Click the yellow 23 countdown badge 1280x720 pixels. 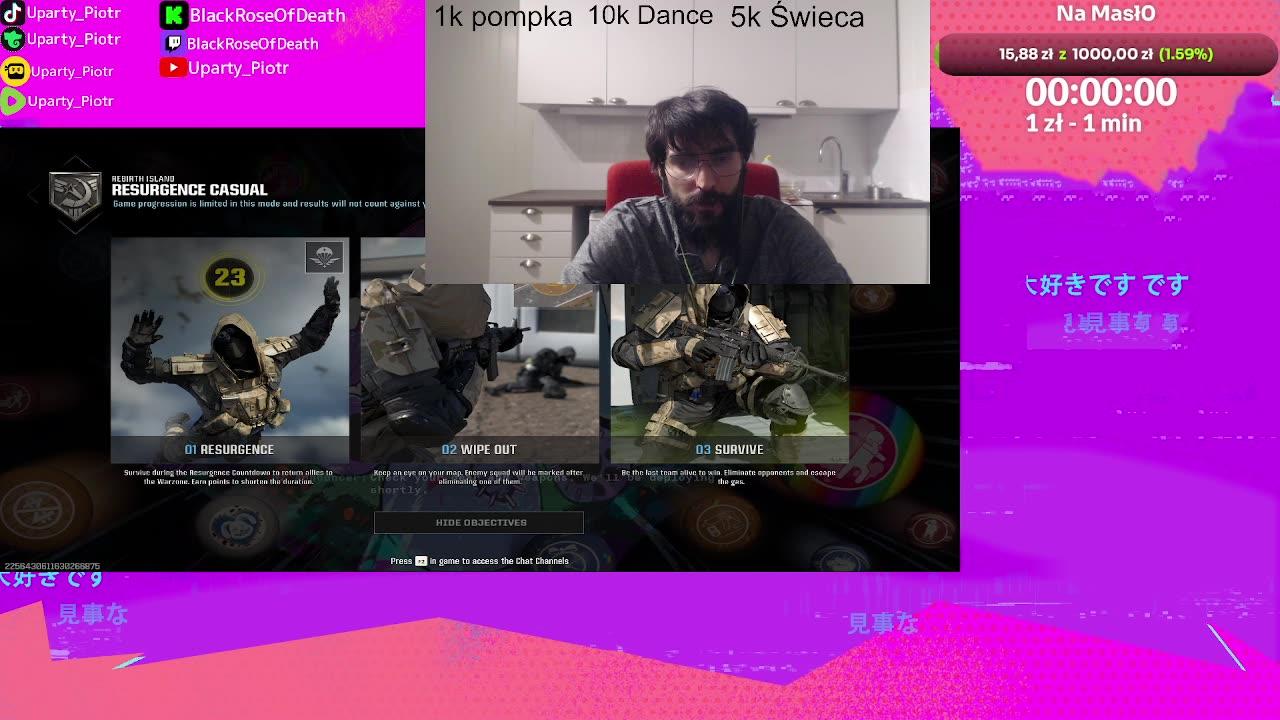tap(230, 277)
